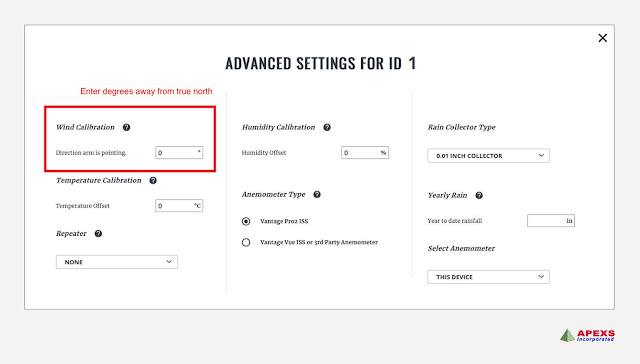
Task: Click the 'Wind Calibration' heading
Action: 85,127
